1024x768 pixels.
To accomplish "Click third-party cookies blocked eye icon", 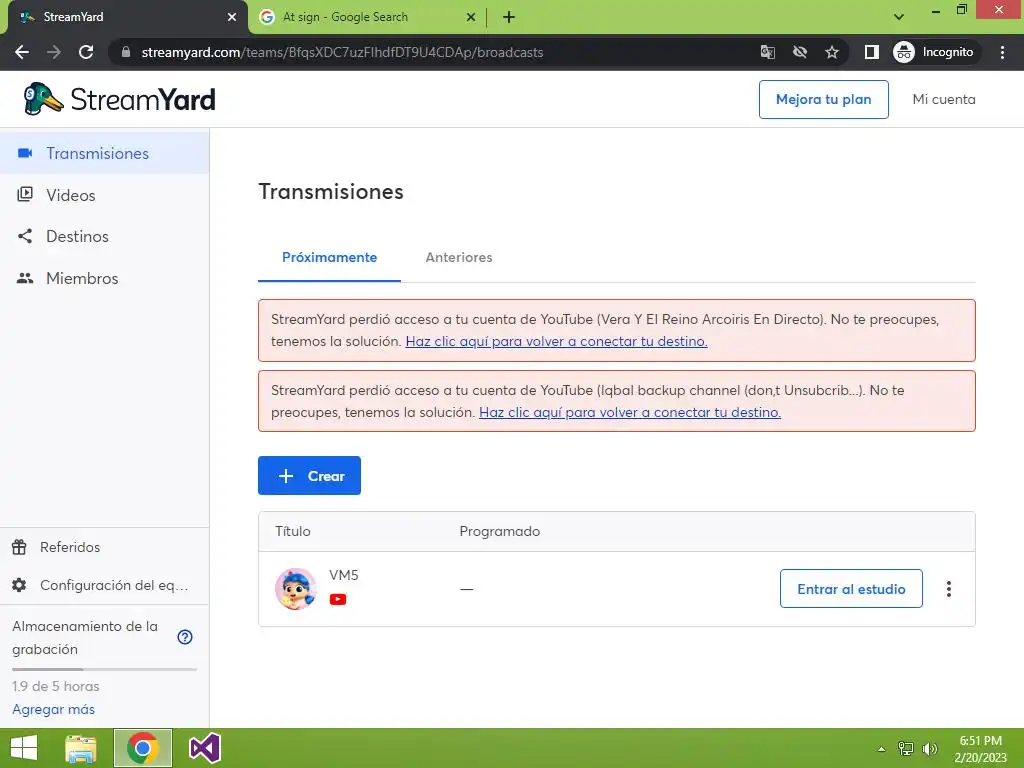I will (800, 52).
